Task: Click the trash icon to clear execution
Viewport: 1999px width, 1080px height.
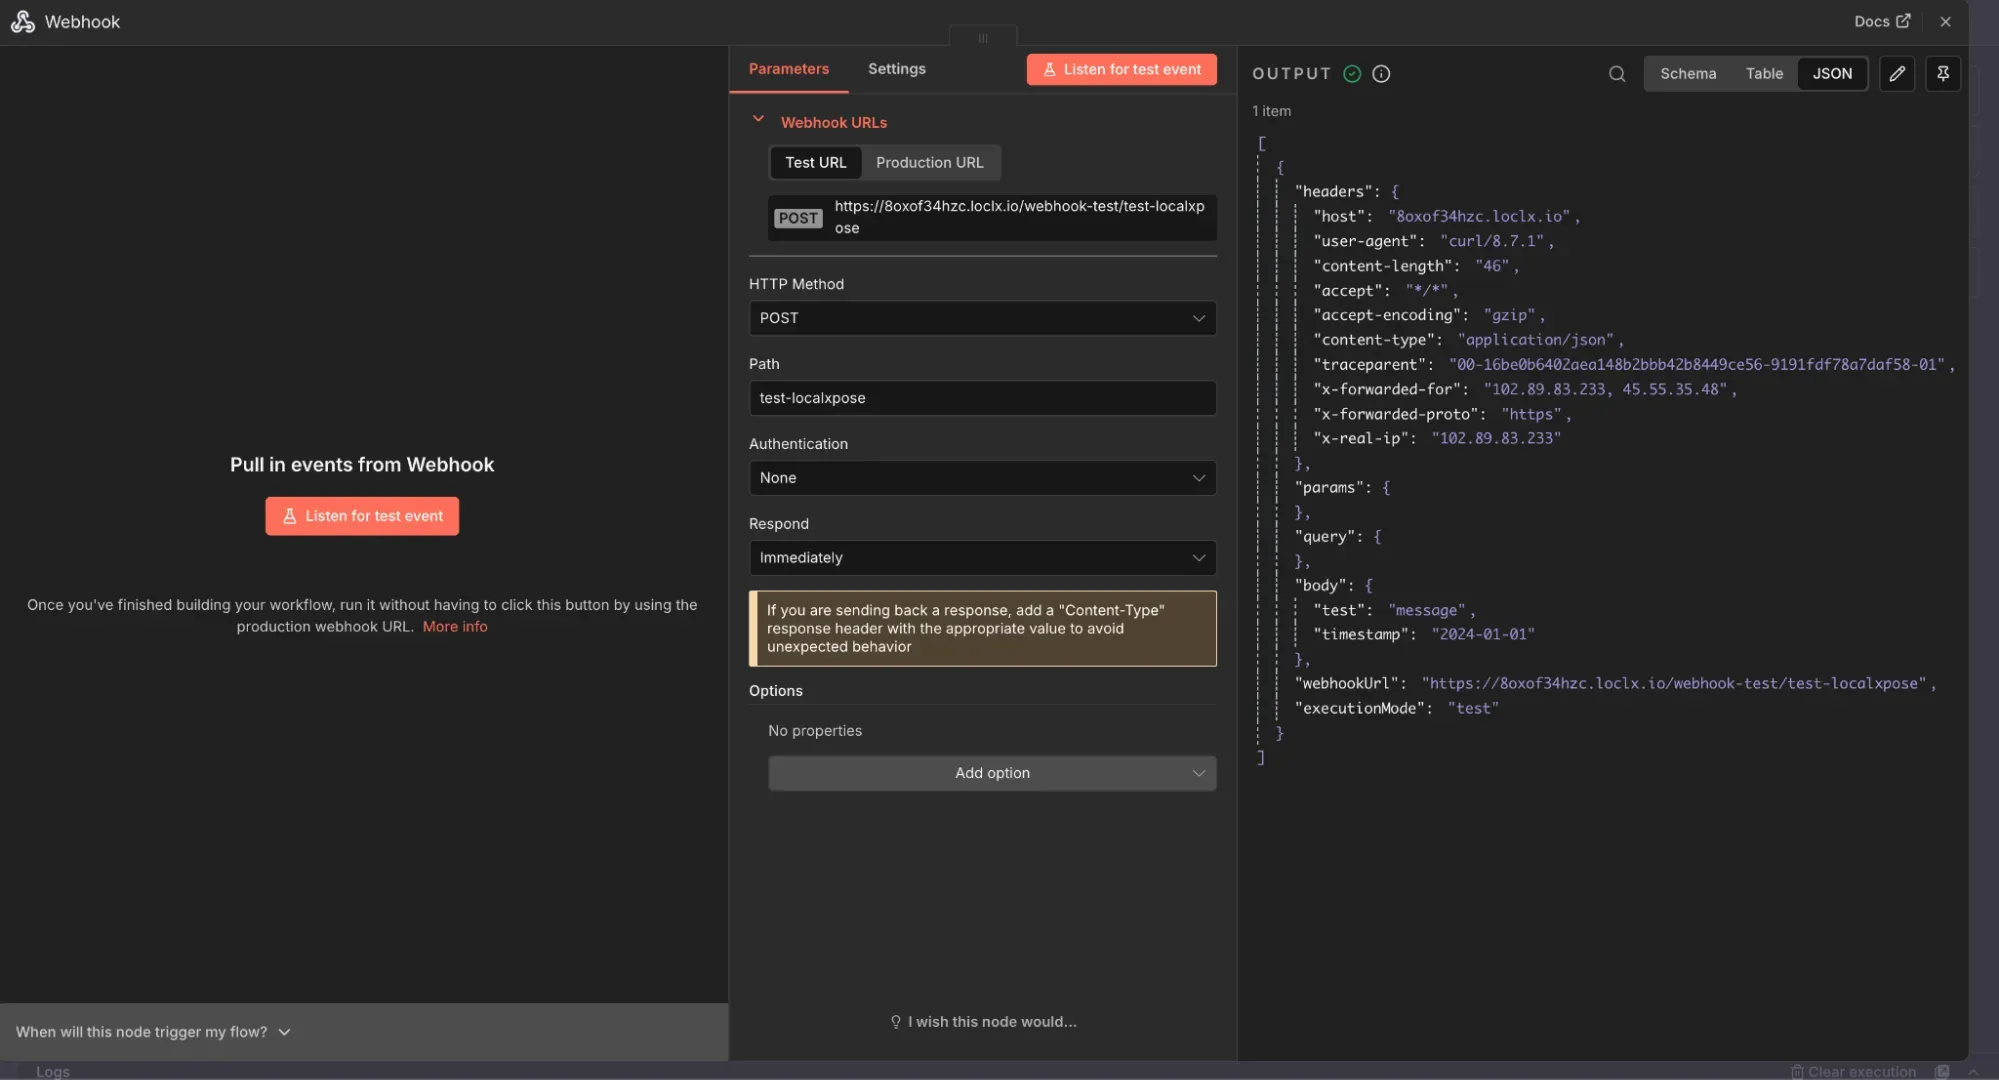Action: click(x=1799, y=1070)
